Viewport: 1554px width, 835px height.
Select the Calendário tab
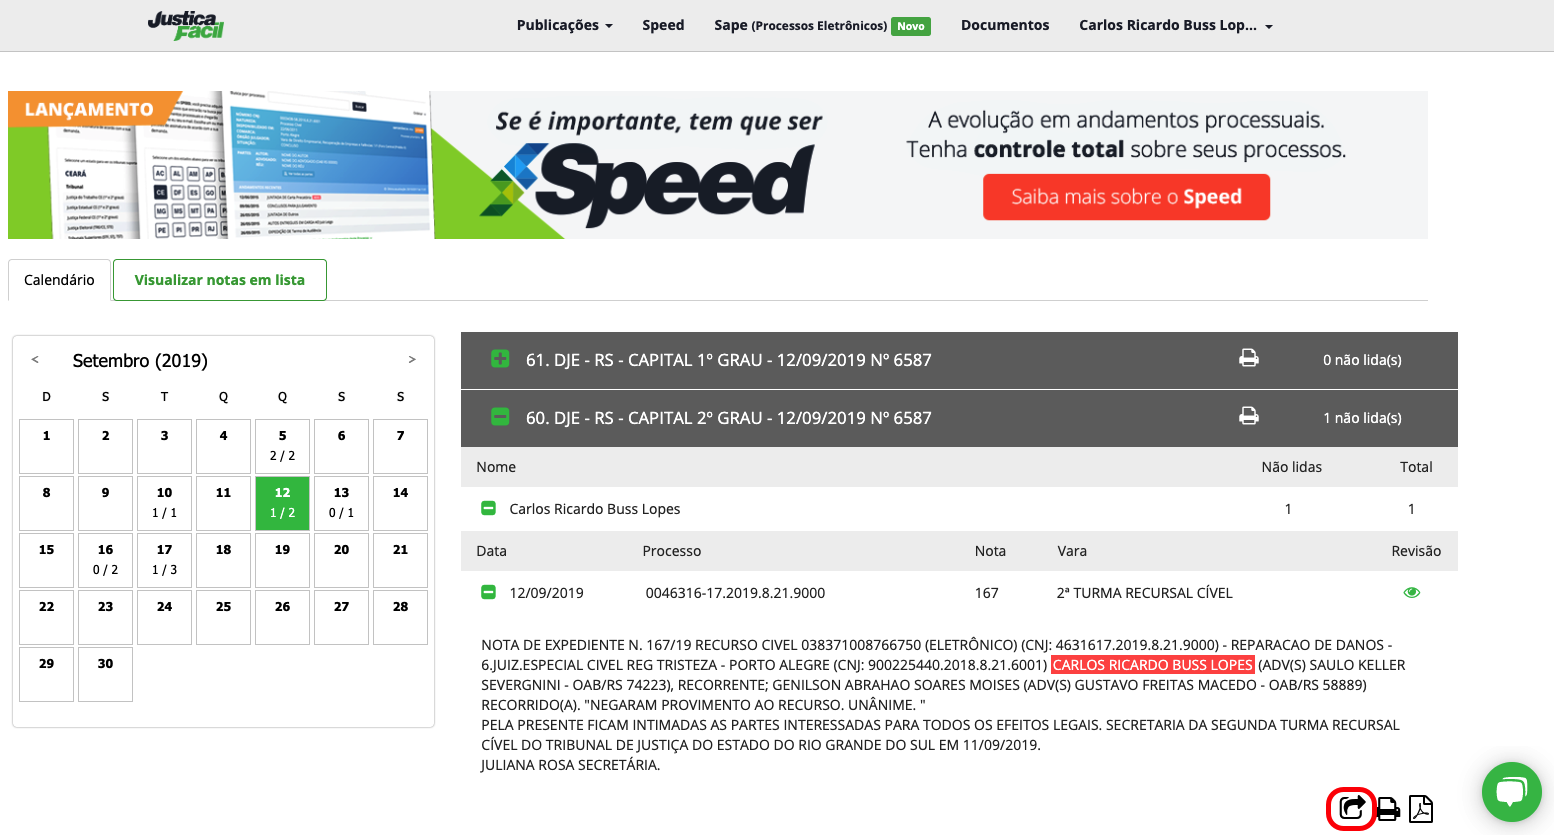(59, 280)
